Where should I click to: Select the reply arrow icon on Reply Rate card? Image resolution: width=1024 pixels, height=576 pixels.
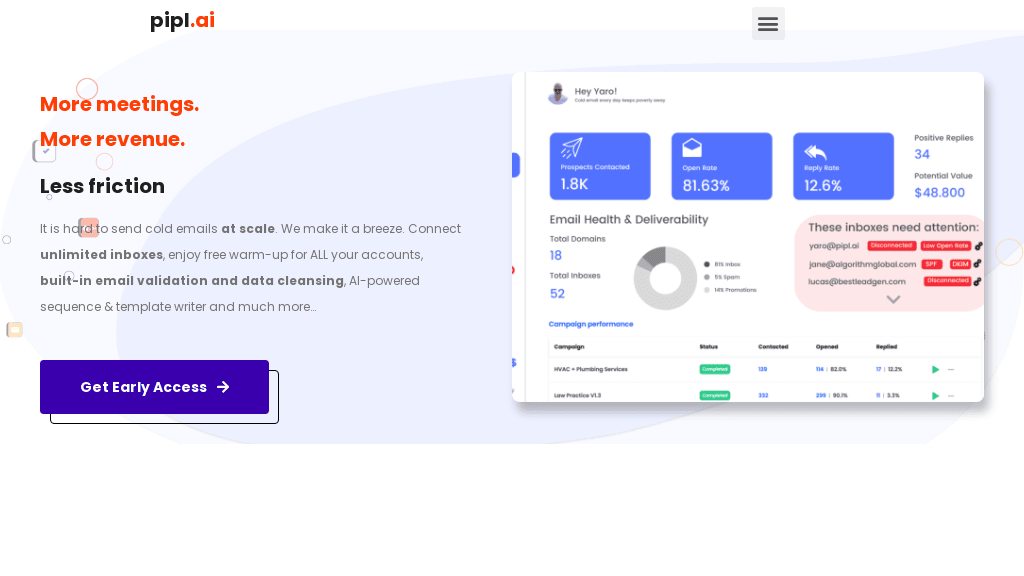tap(815, 150)
